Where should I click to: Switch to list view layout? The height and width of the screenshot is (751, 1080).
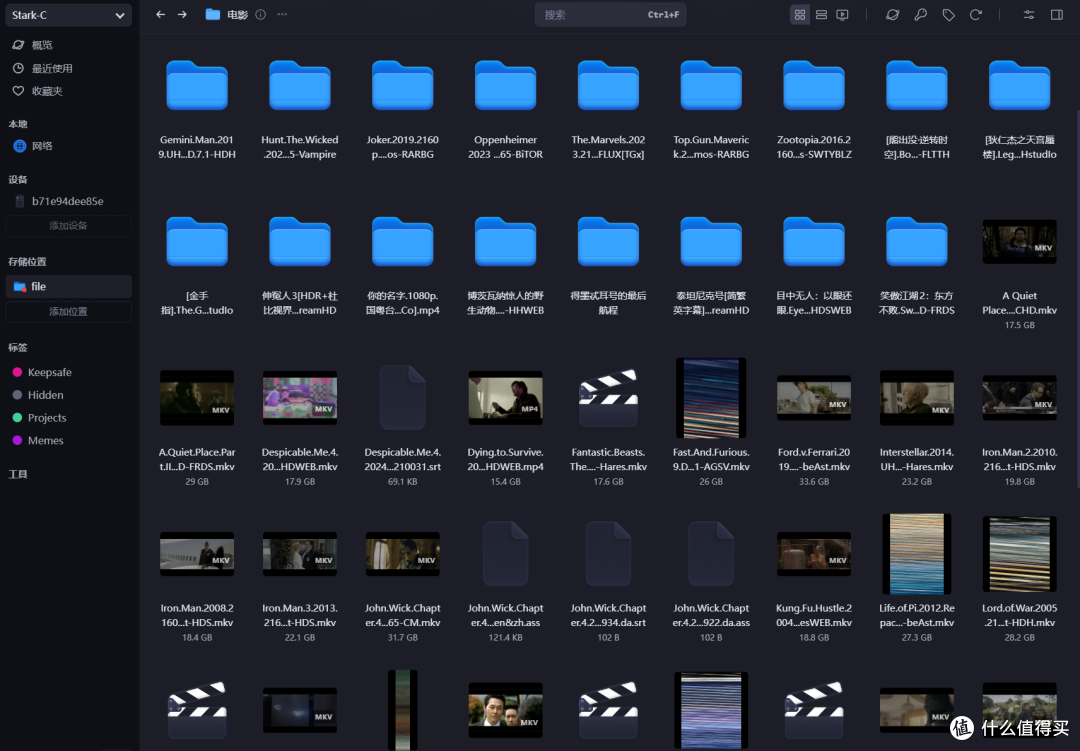(821, 14)
